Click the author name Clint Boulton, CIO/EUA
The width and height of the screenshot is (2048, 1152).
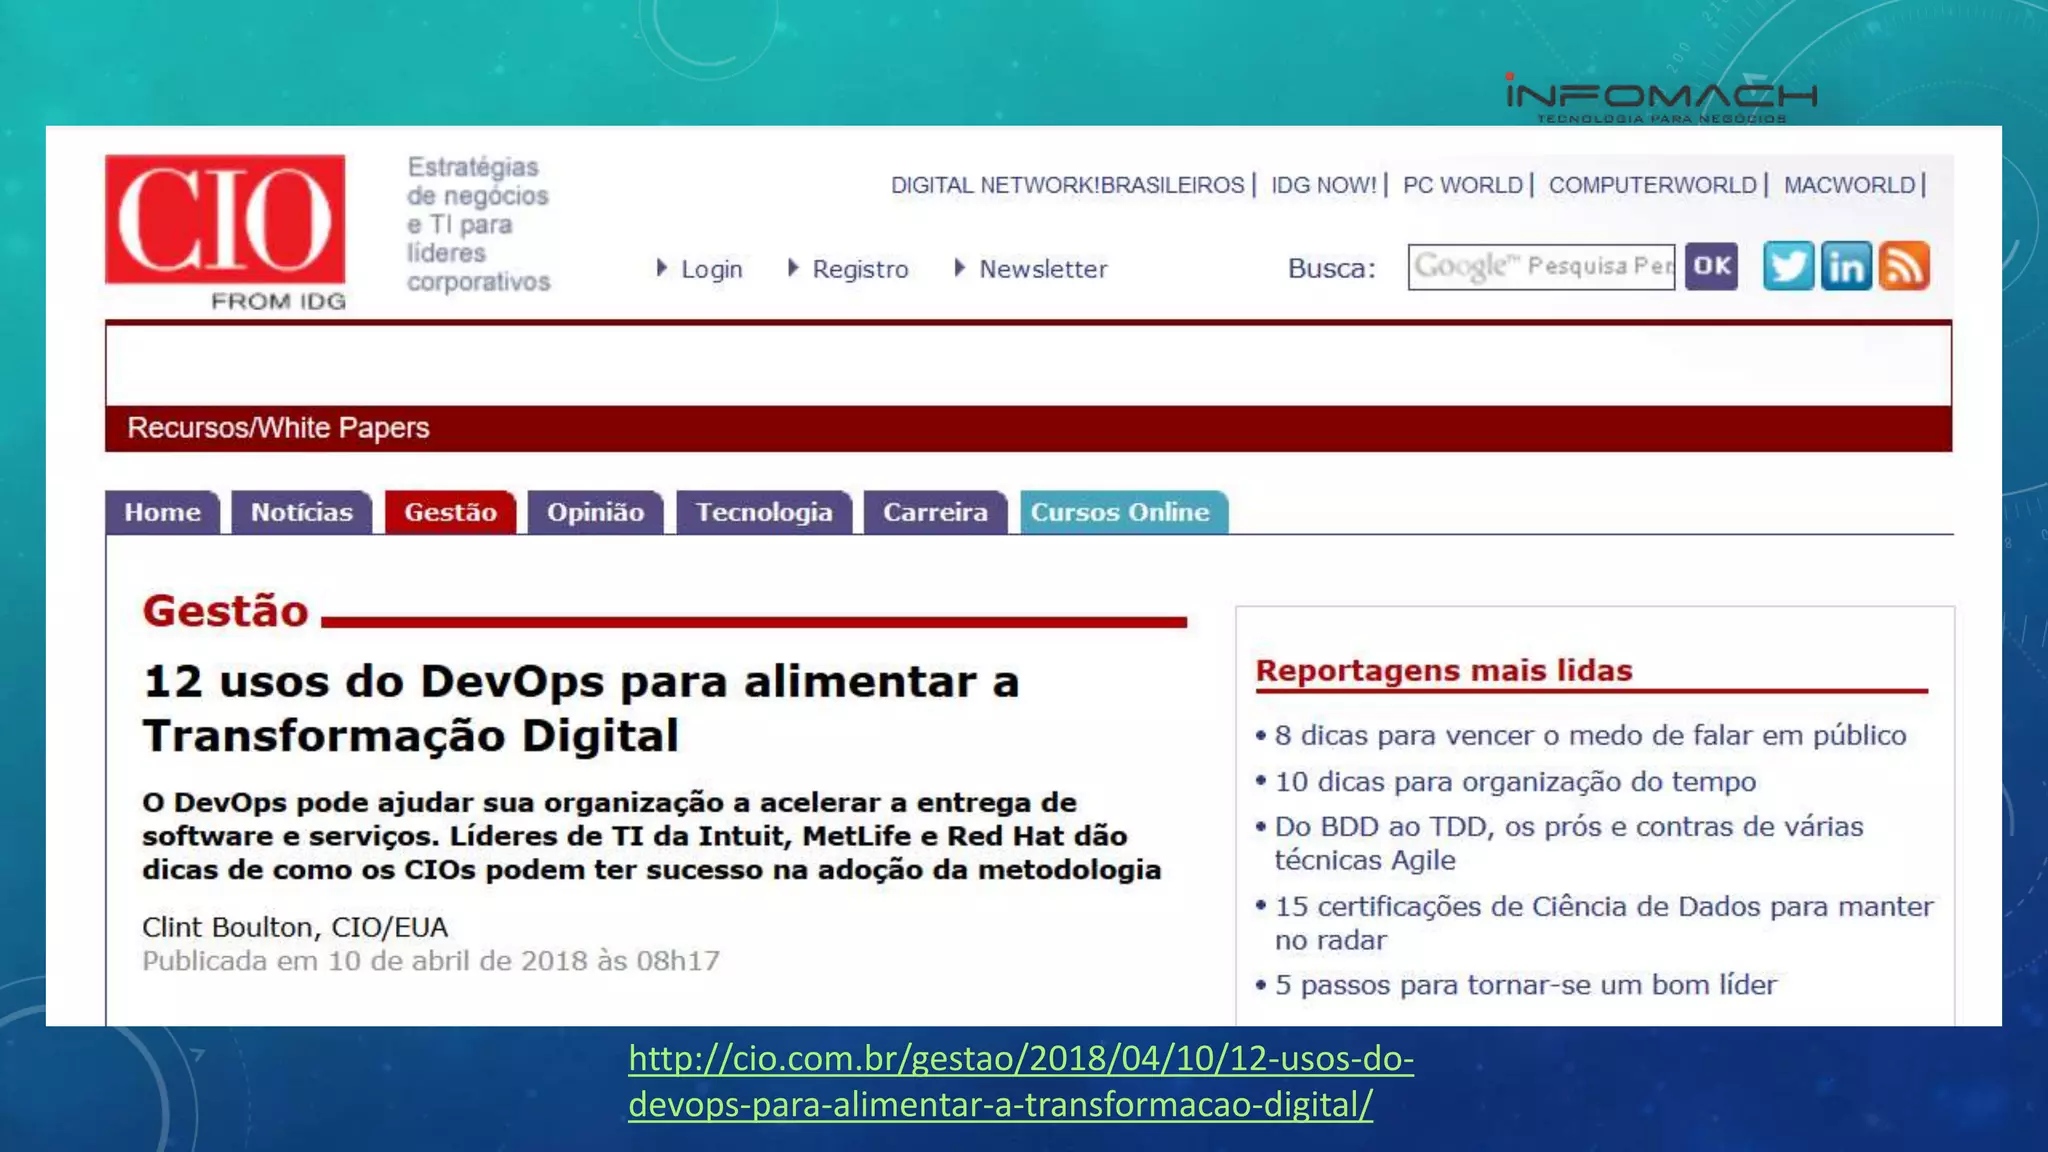pos(295,927)
